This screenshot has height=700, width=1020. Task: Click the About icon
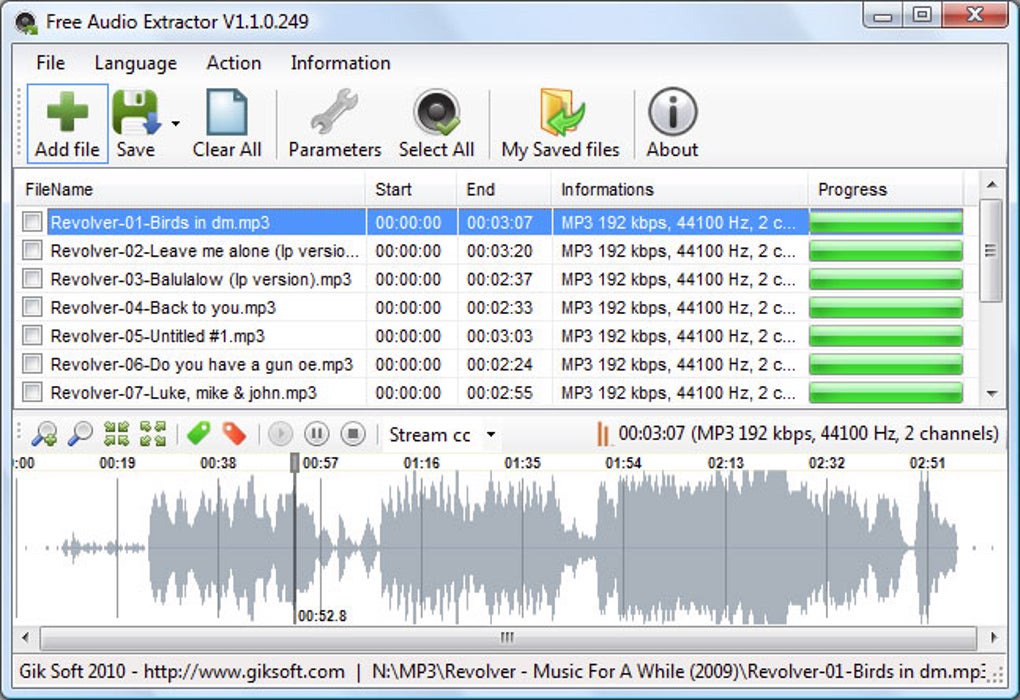point(671,120)
